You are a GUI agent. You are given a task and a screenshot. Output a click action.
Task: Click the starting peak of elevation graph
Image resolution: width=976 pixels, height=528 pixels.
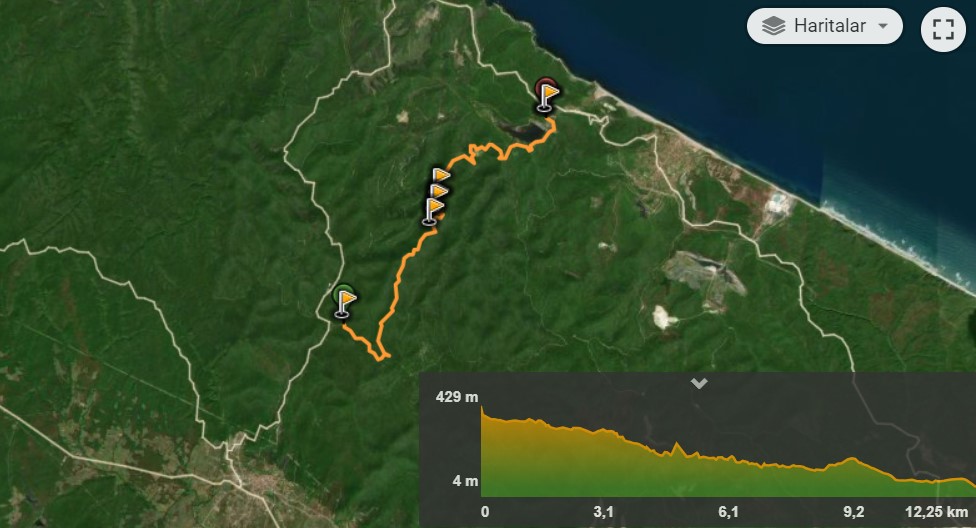(x=482, y=408)
